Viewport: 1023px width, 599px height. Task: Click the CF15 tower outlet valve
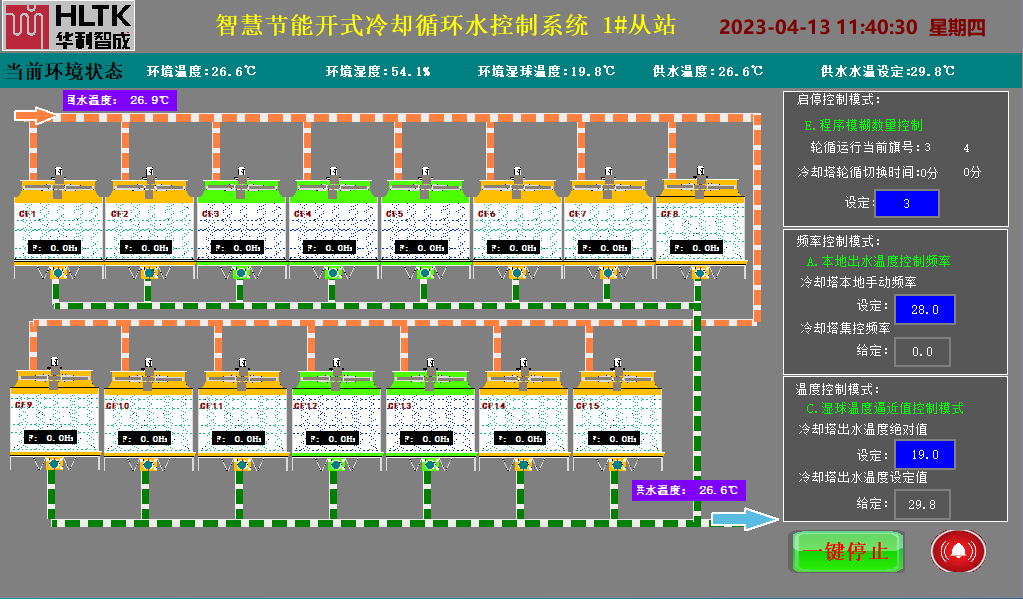point(616,463)
